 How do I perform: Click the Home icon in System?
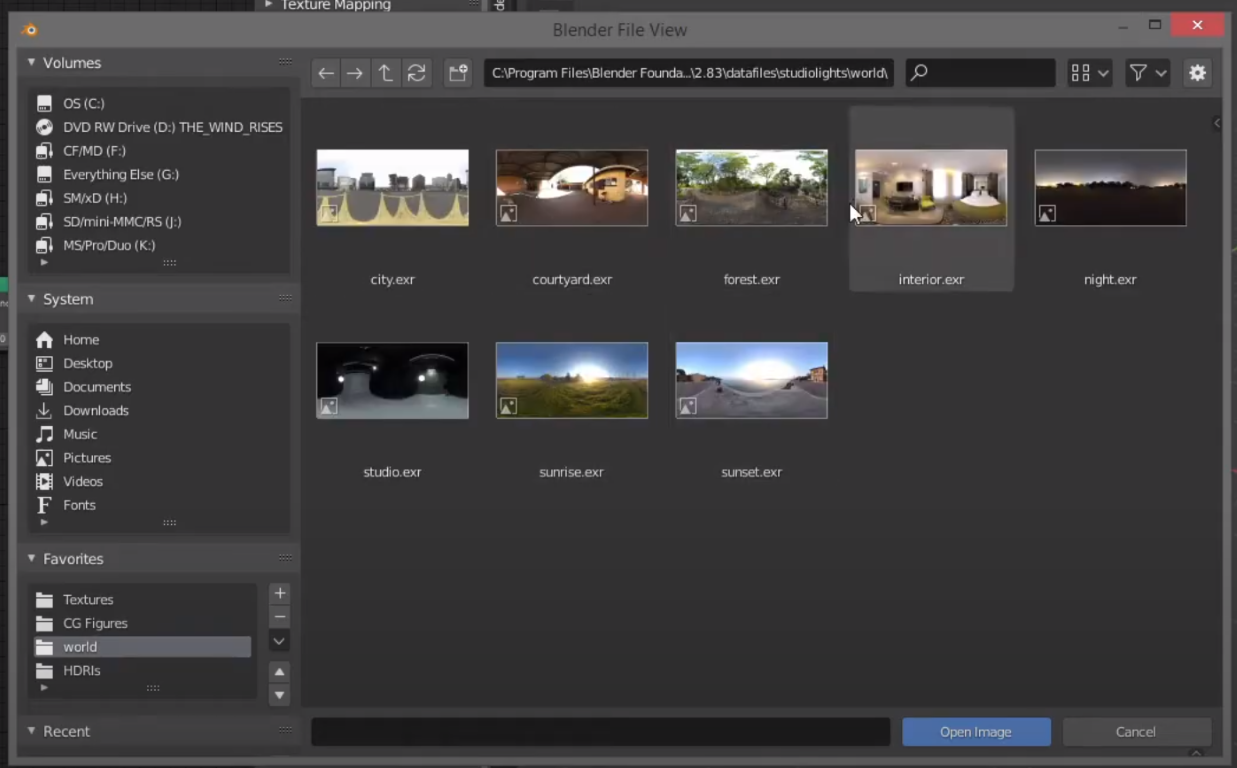[44, 340]
